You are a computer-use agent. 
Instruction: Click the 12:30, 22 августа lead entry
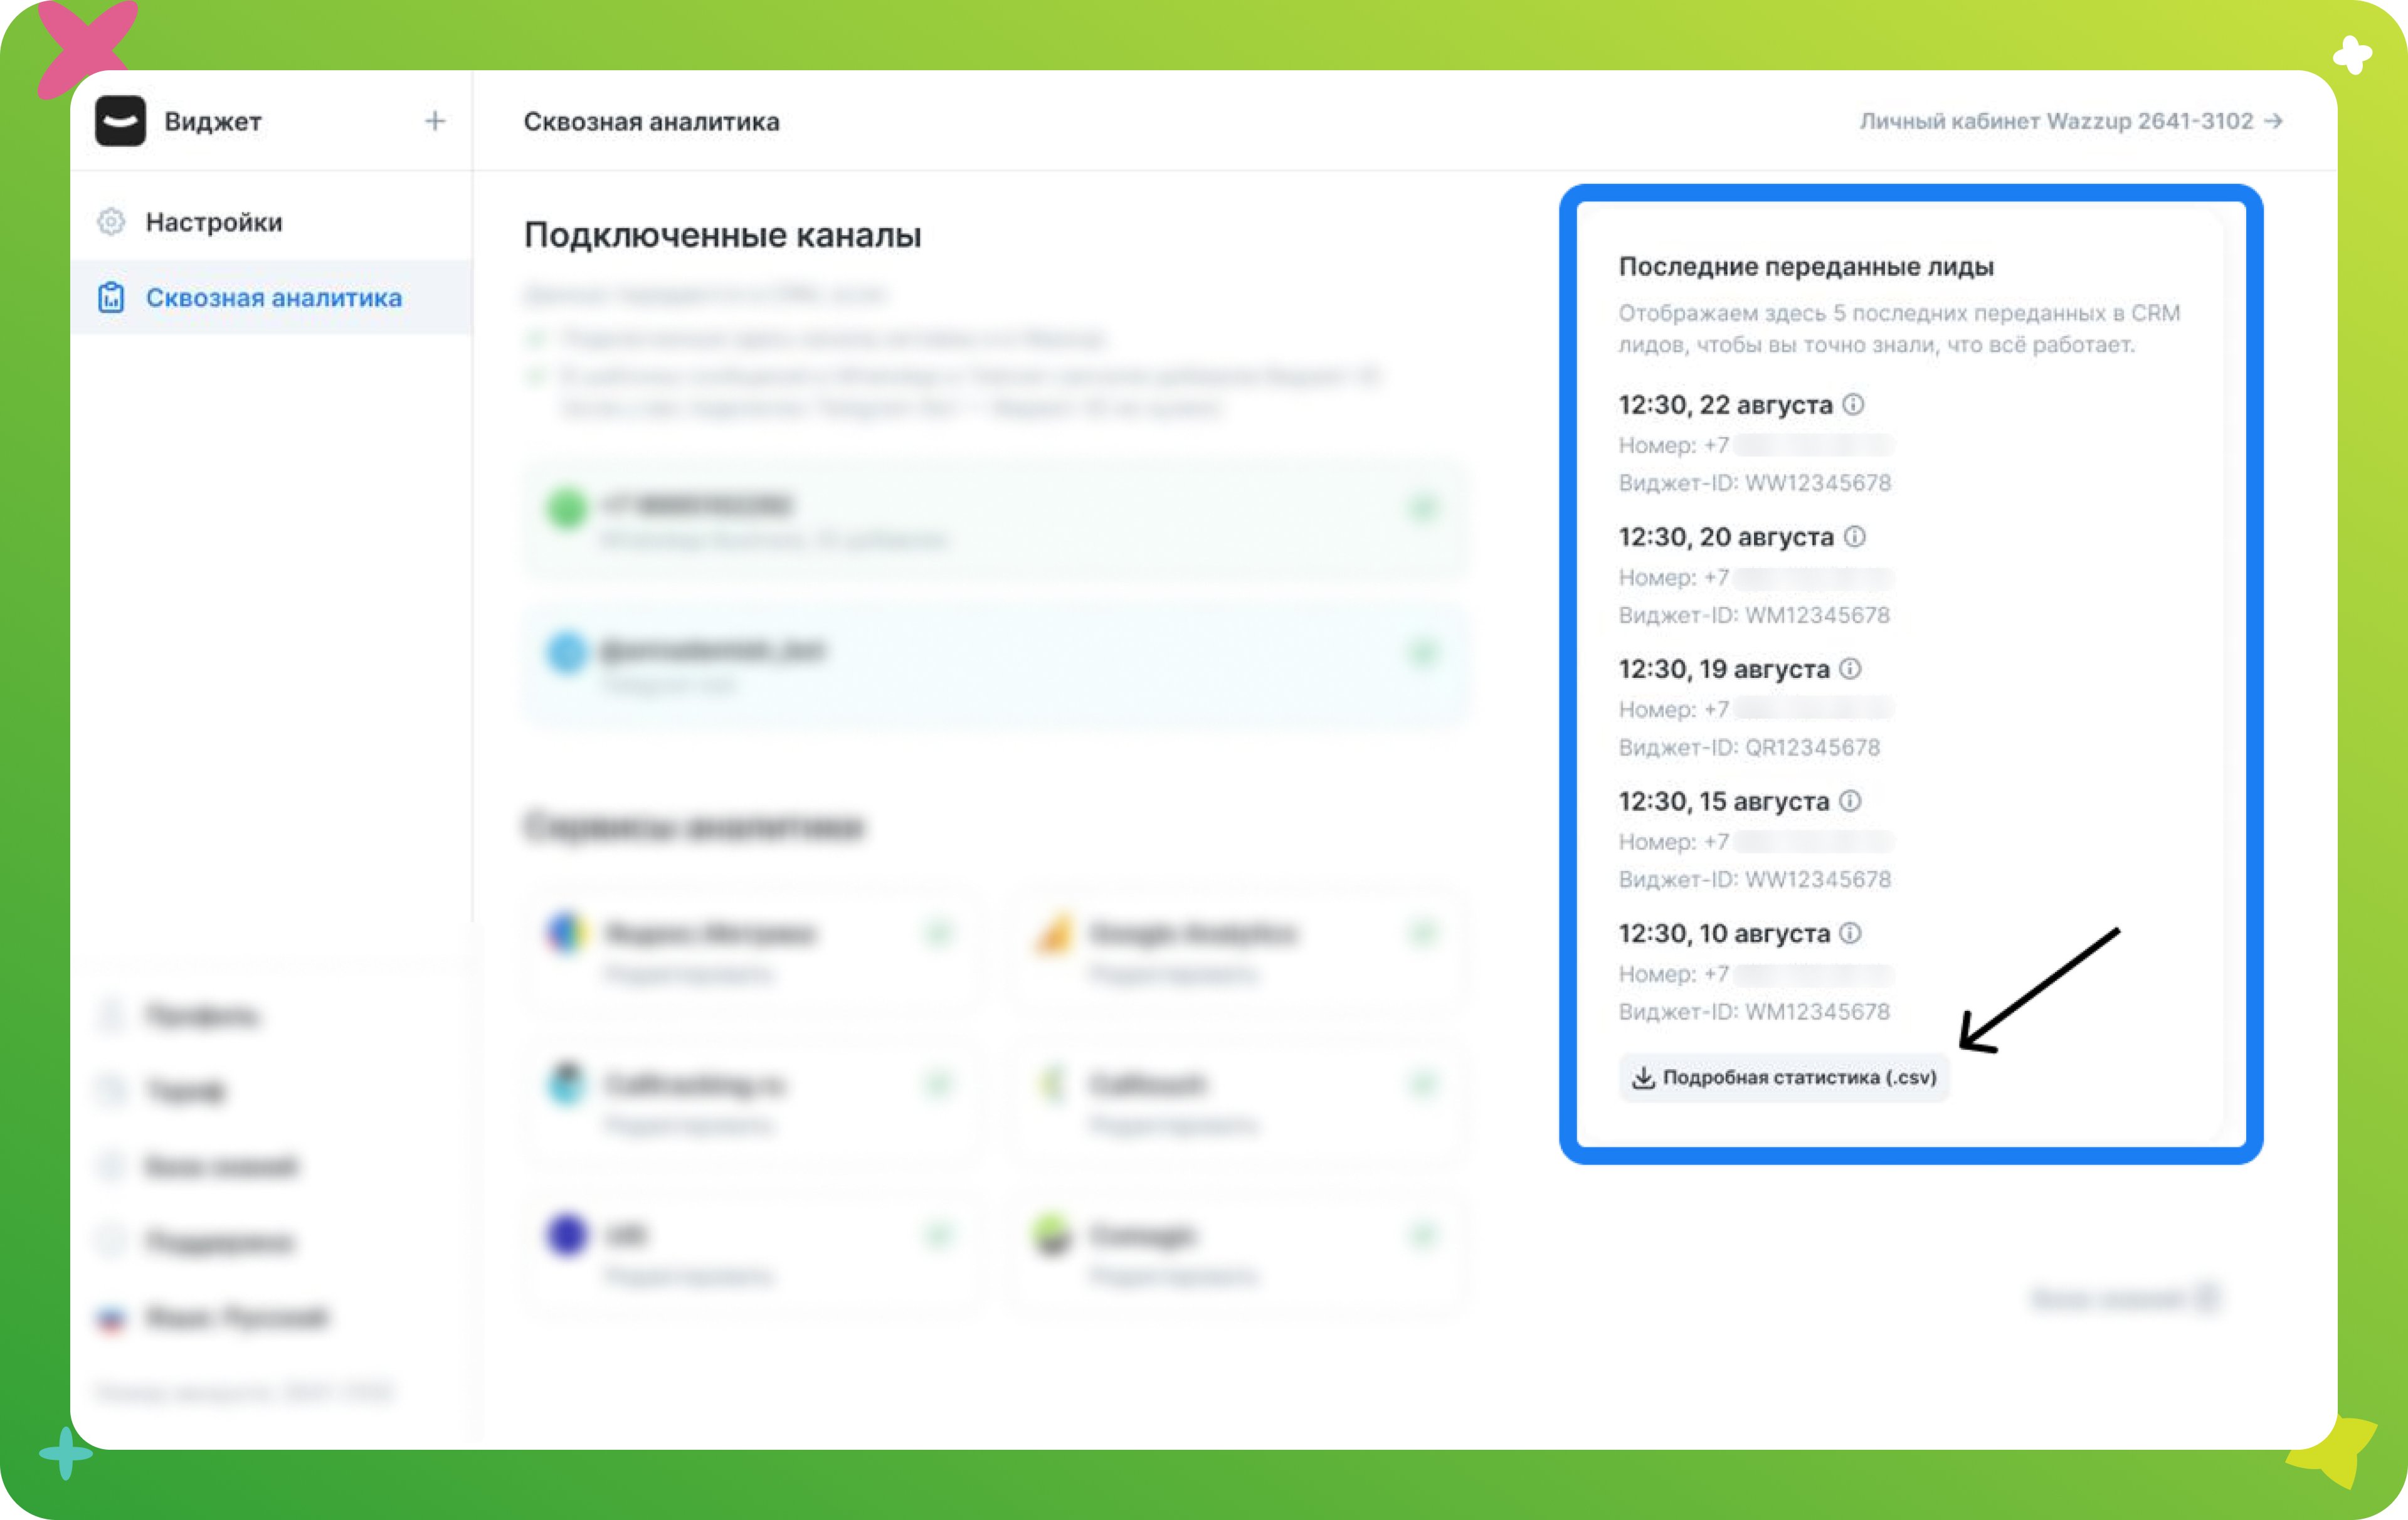tap(1725, 405)
